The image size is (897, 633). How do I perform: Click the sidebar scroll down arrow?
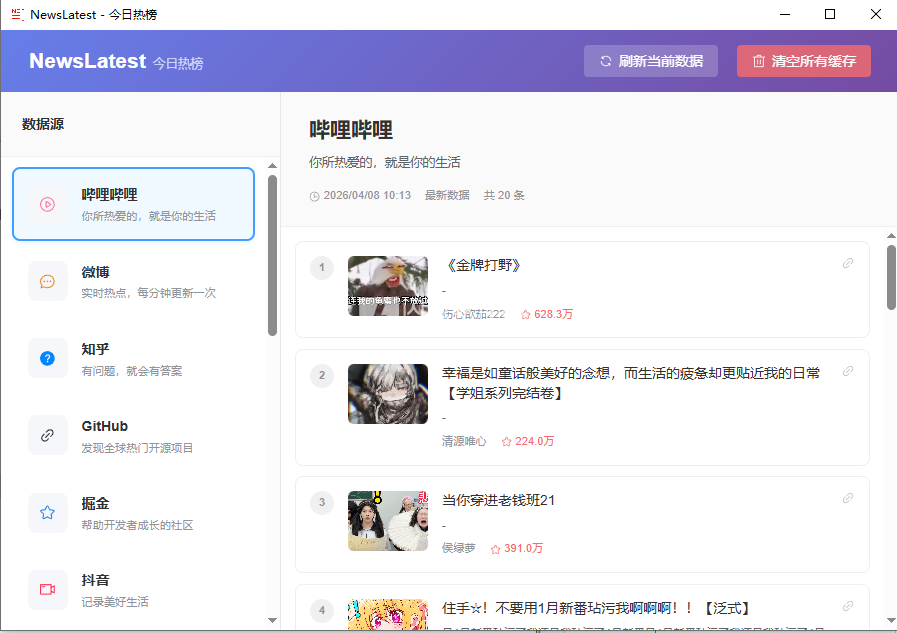(272, 620)
